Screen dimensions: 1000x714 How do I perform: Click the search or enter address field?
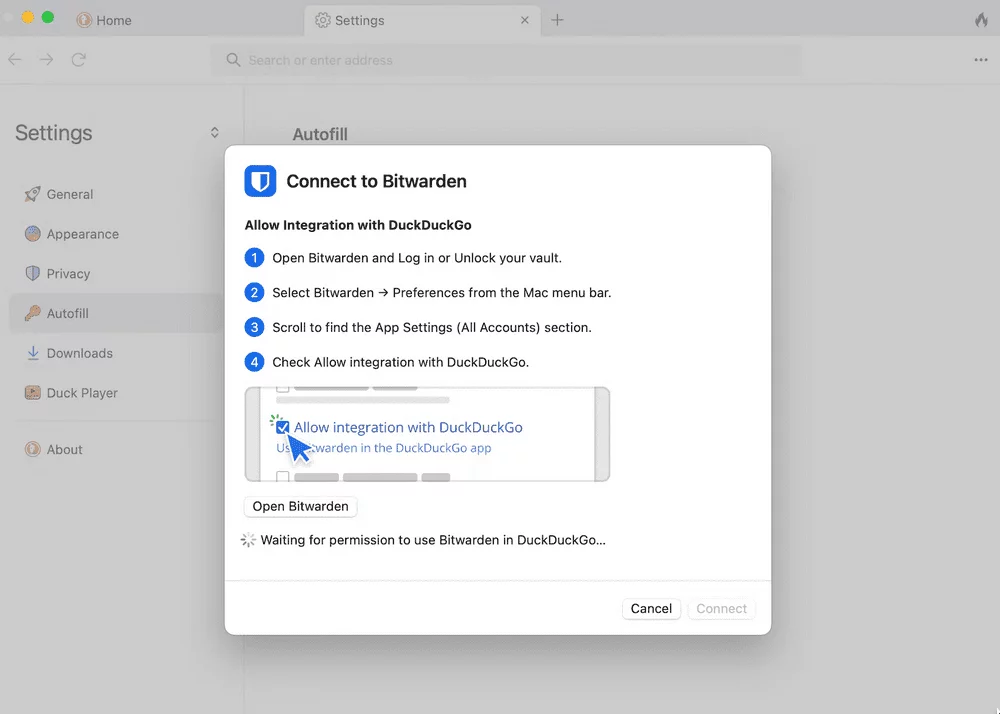tap(506, 60)
